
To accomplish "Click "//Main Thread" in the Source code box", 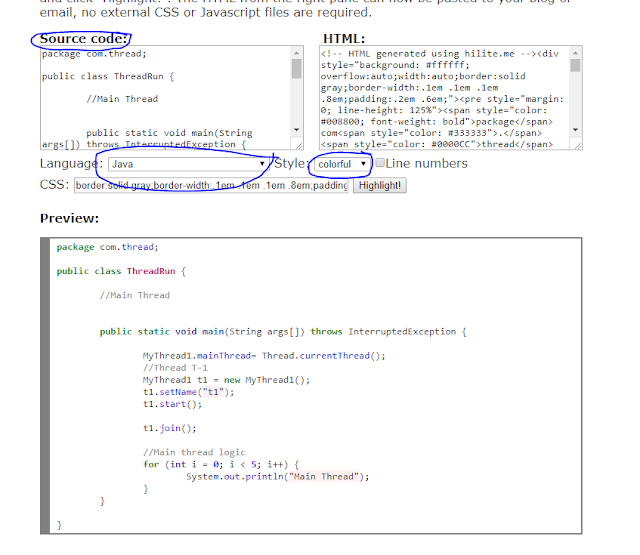I will coord(122,99).
